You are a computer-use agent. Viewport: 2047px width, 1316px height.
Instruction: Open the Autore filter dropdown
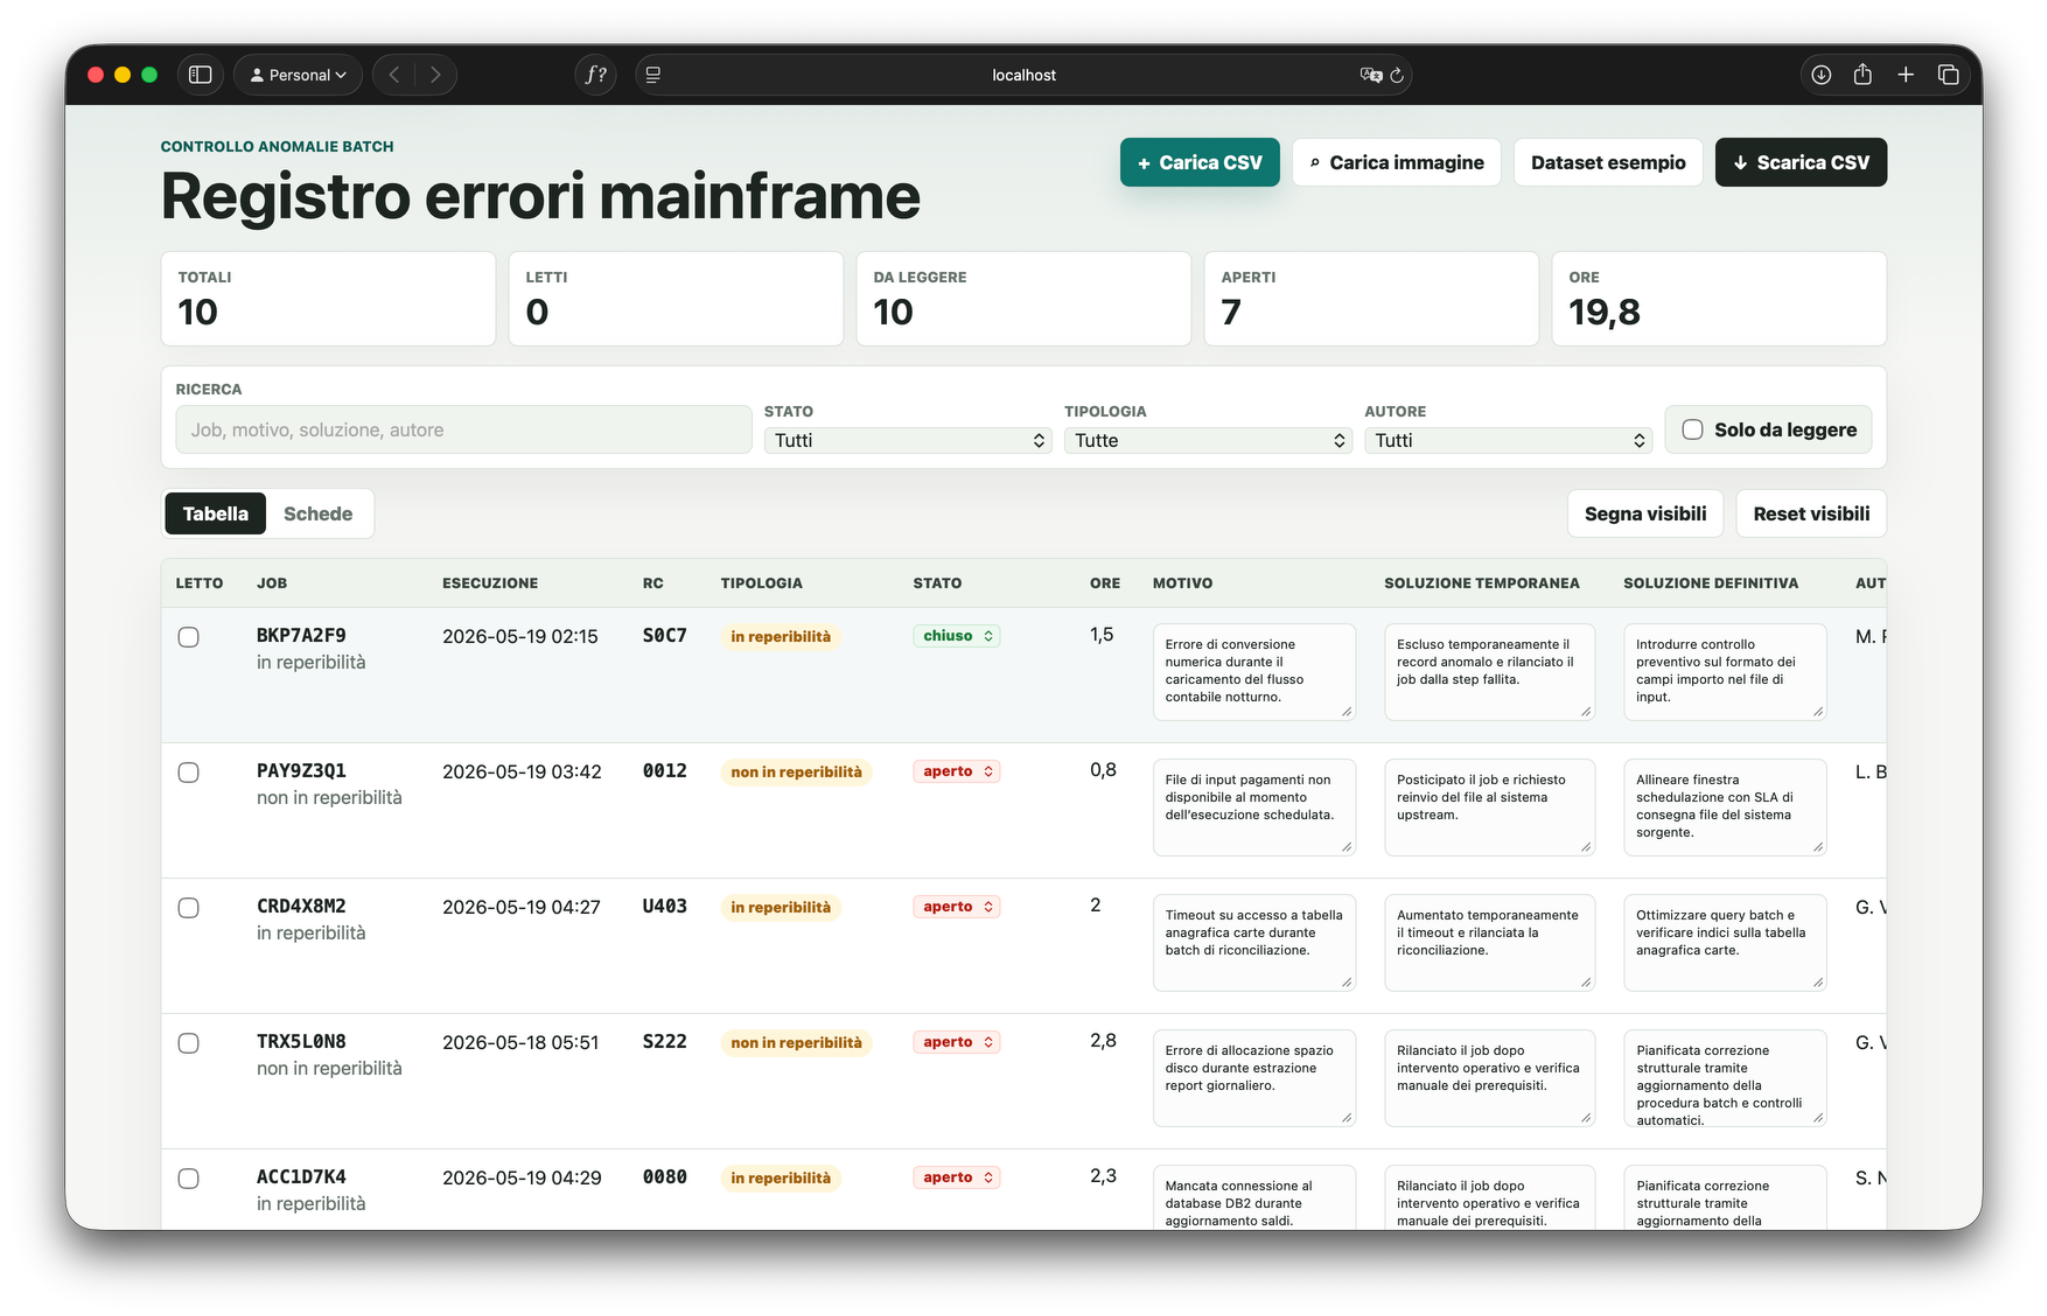1507,440
